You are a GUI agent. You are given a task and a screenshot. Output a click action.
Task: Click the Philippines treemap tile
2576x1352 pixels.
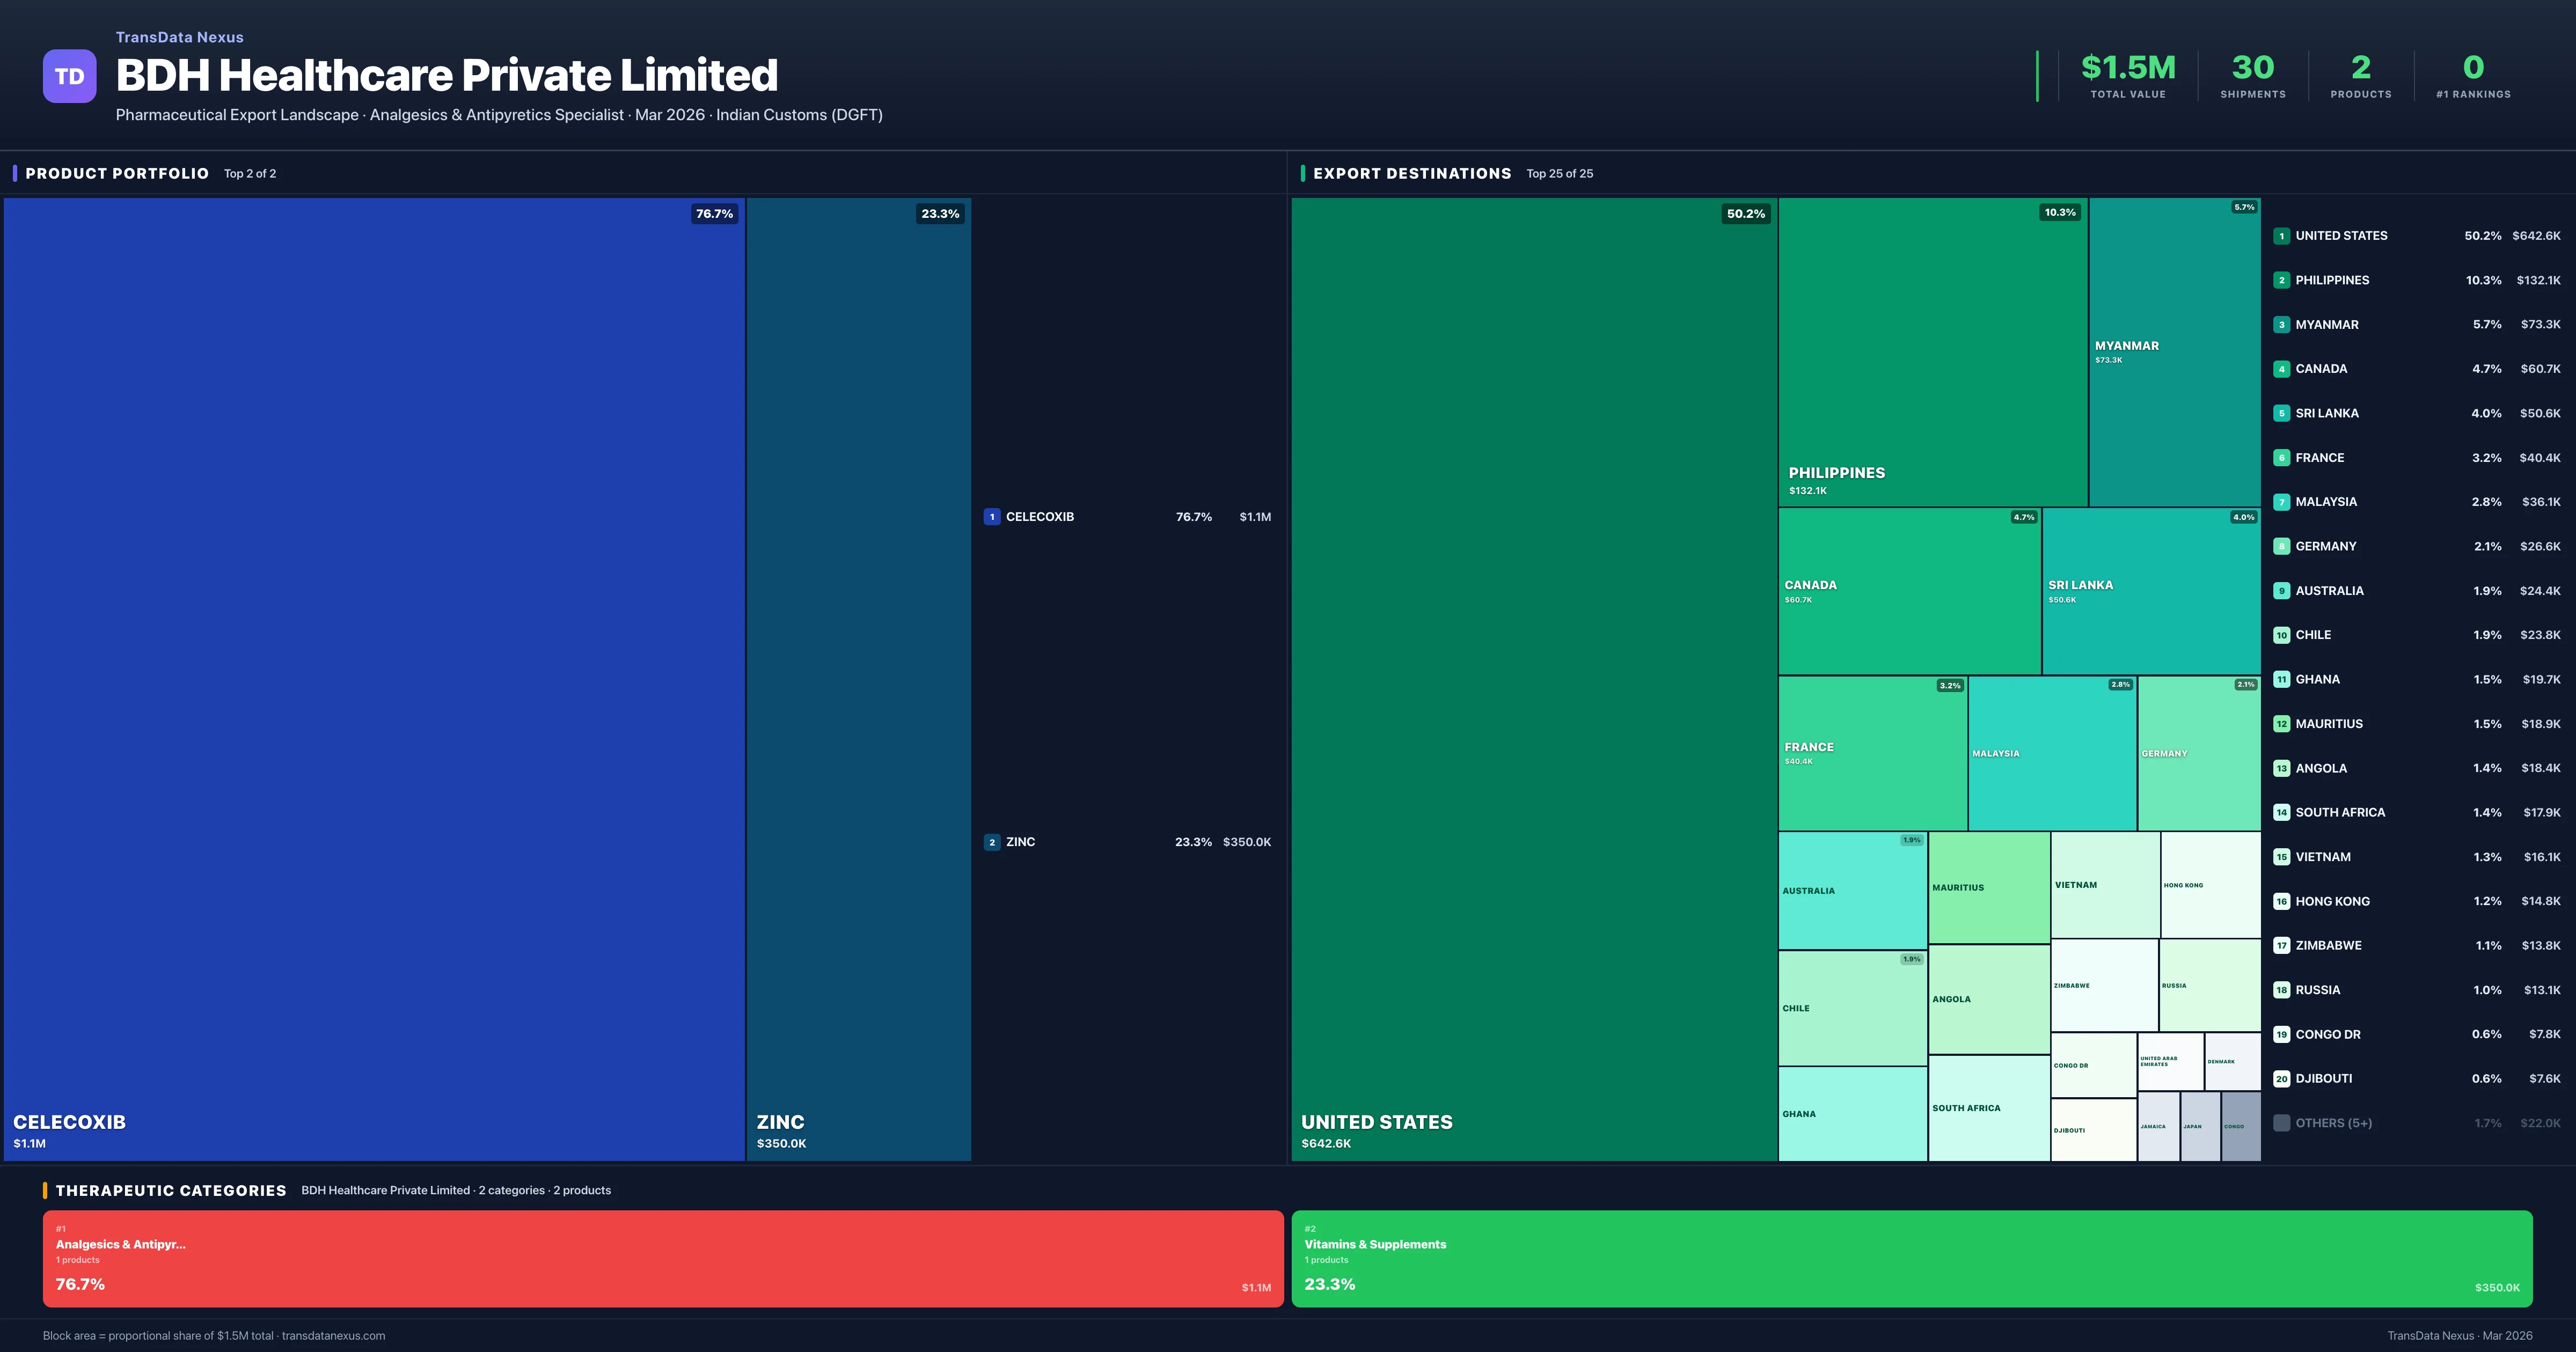1932,352
